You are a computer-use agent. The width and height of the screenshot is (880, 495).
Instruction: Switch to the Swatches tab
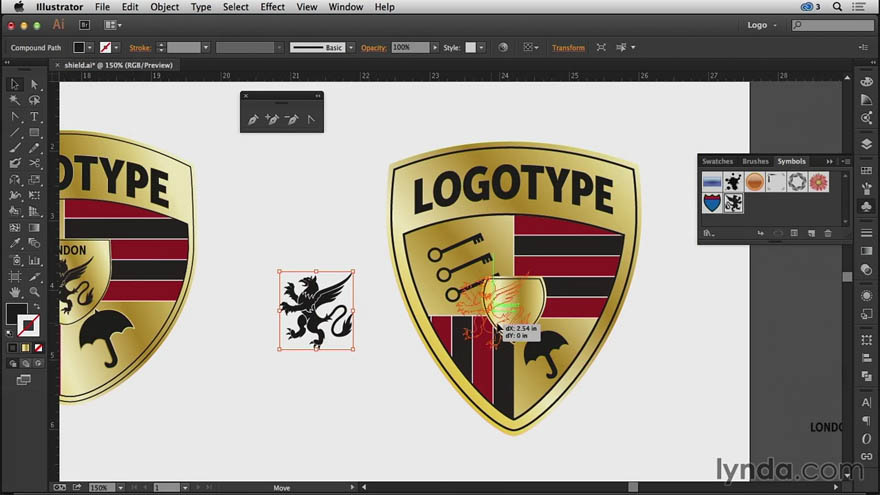pos(717,161)
